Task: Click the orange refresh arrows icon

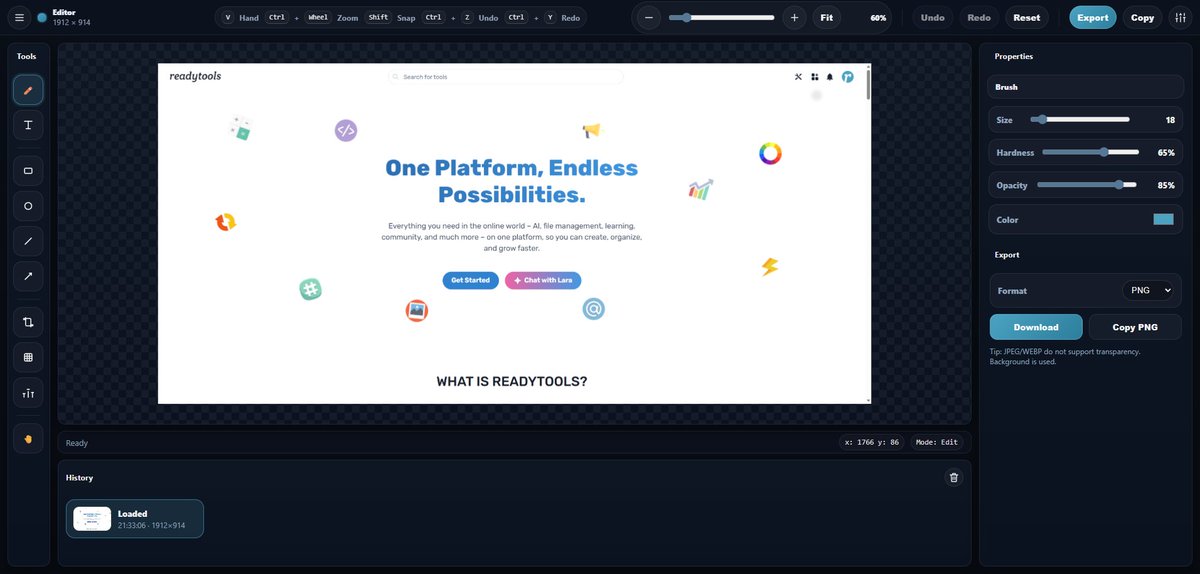Action: (x=226, y=222)
